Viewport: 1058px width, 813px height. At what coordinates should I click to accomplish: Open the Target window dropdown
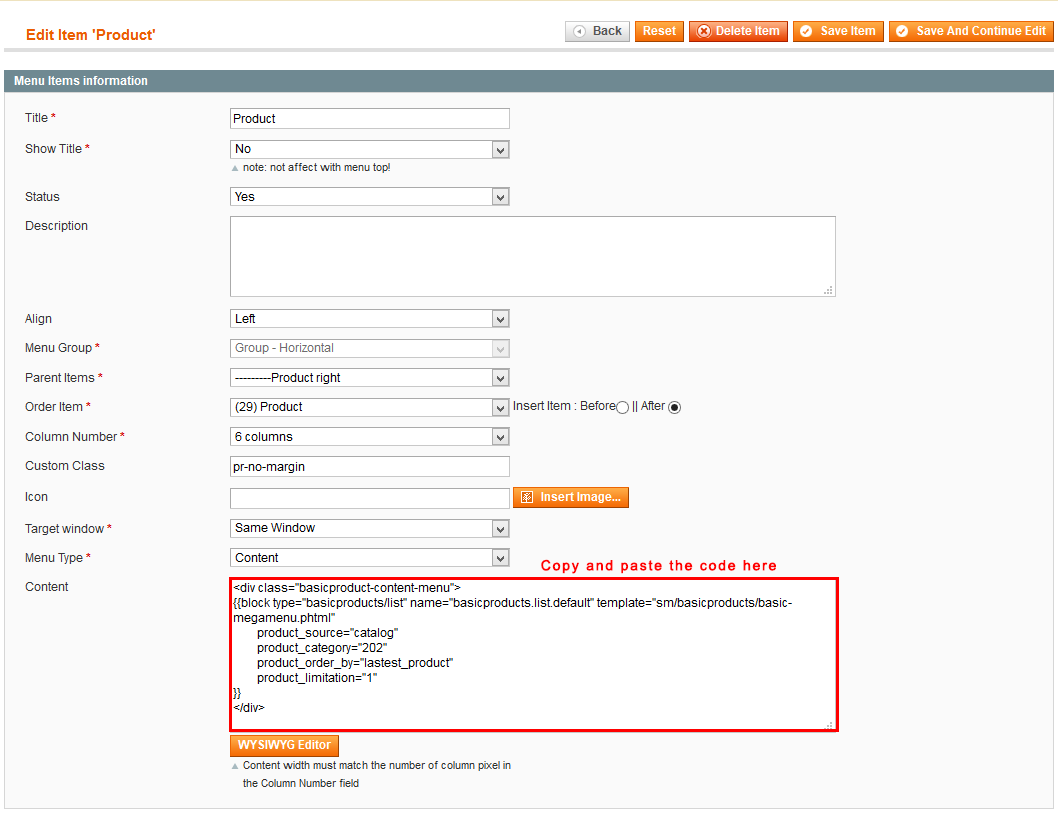370,528
